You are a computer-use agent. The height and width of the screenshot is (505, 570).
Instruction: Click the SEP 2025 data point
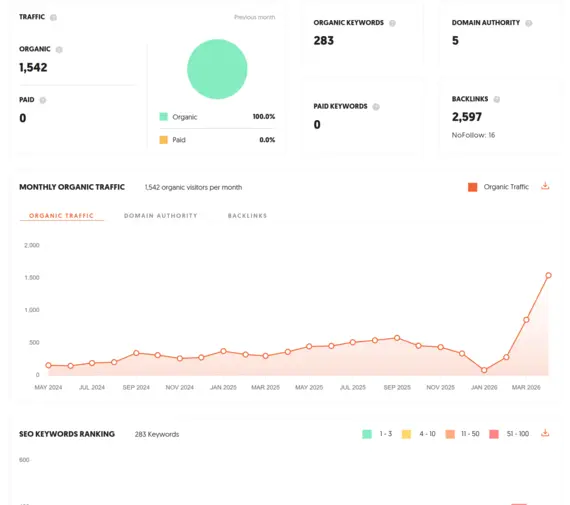point(397,338)
